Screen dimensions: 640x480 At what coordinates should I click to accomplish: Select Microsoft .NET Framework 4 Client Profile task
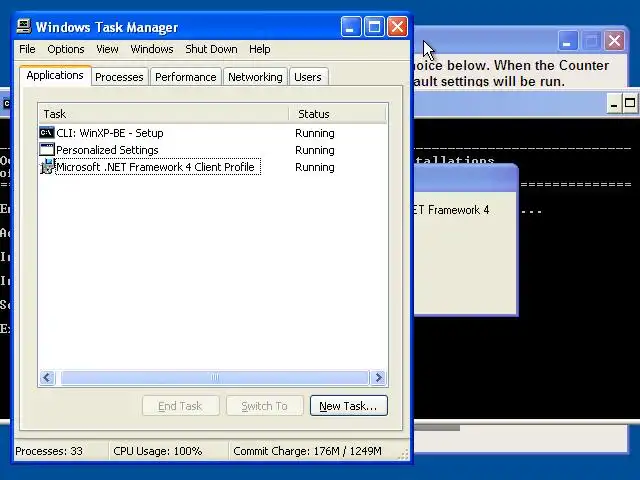coord(158,167)
